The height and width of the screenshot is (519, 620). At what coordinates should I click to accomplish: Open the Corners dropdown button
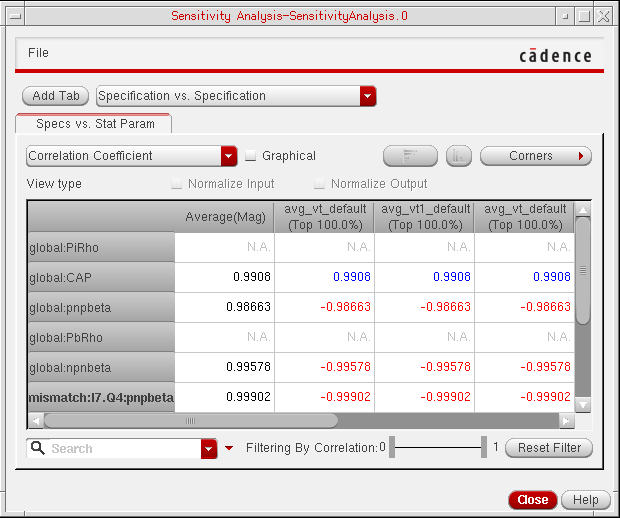pyautogui.click(x=536, y=156)
